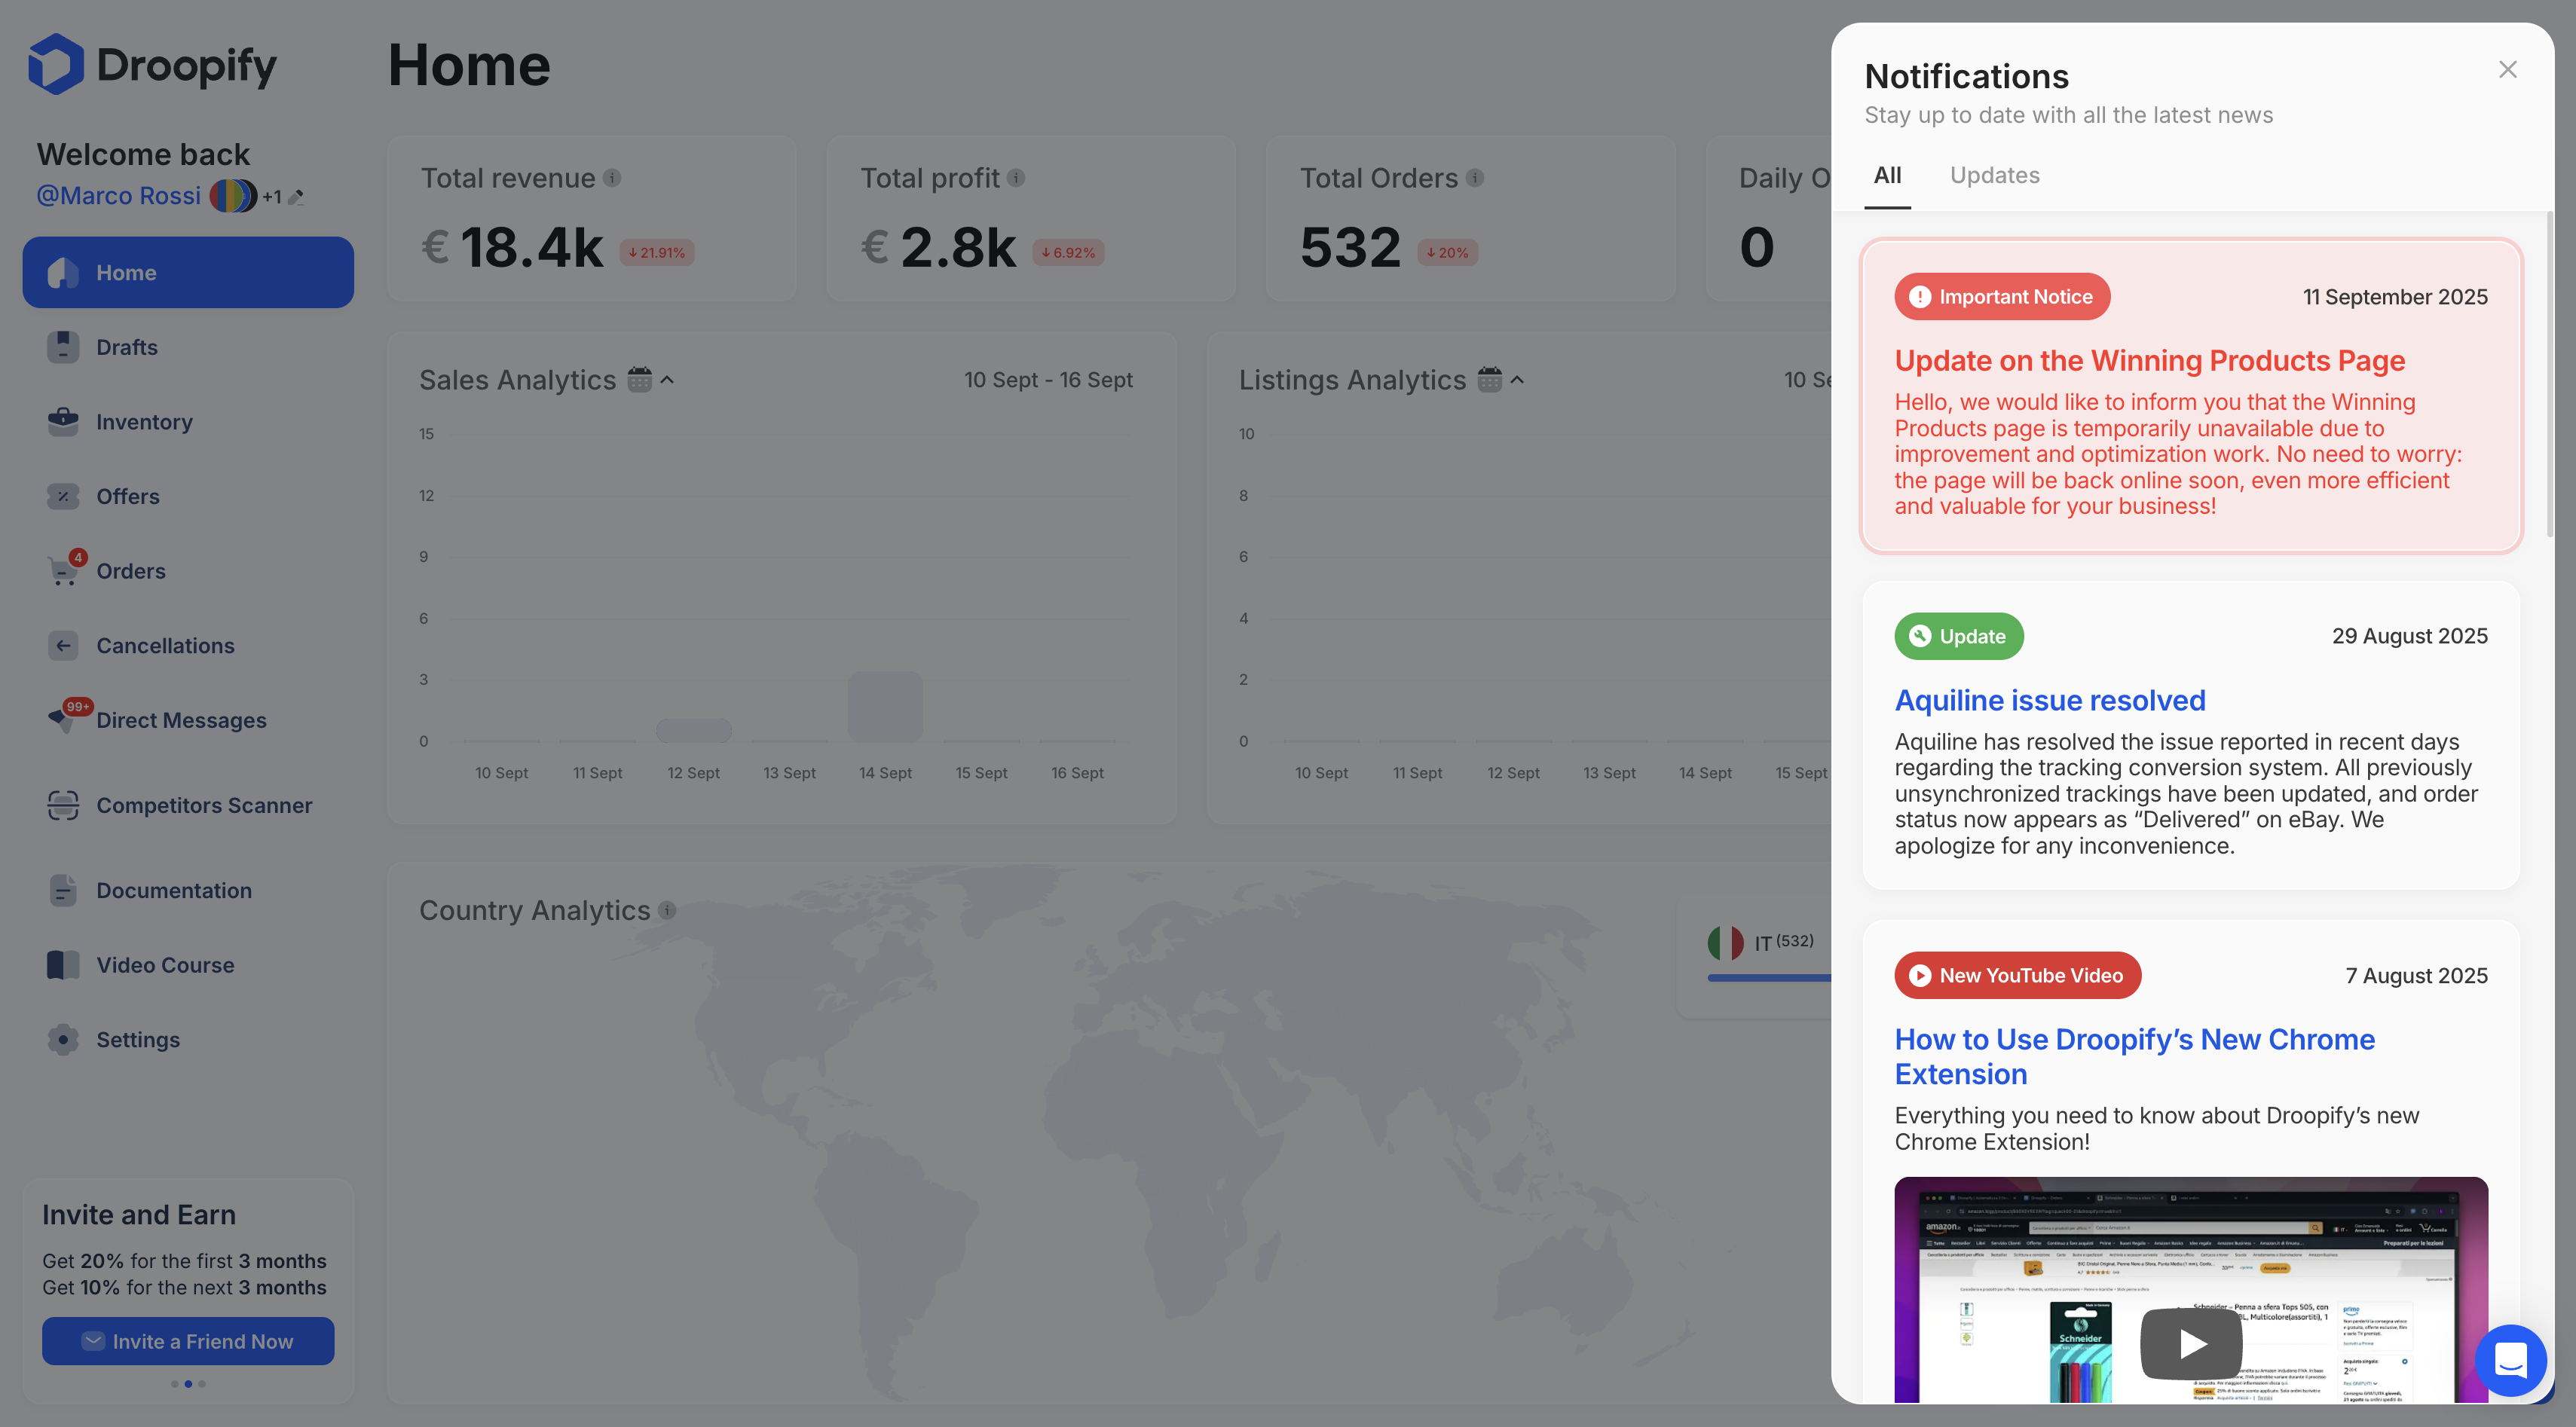Switch to the All notifications tab

[x=1888, y=176]
